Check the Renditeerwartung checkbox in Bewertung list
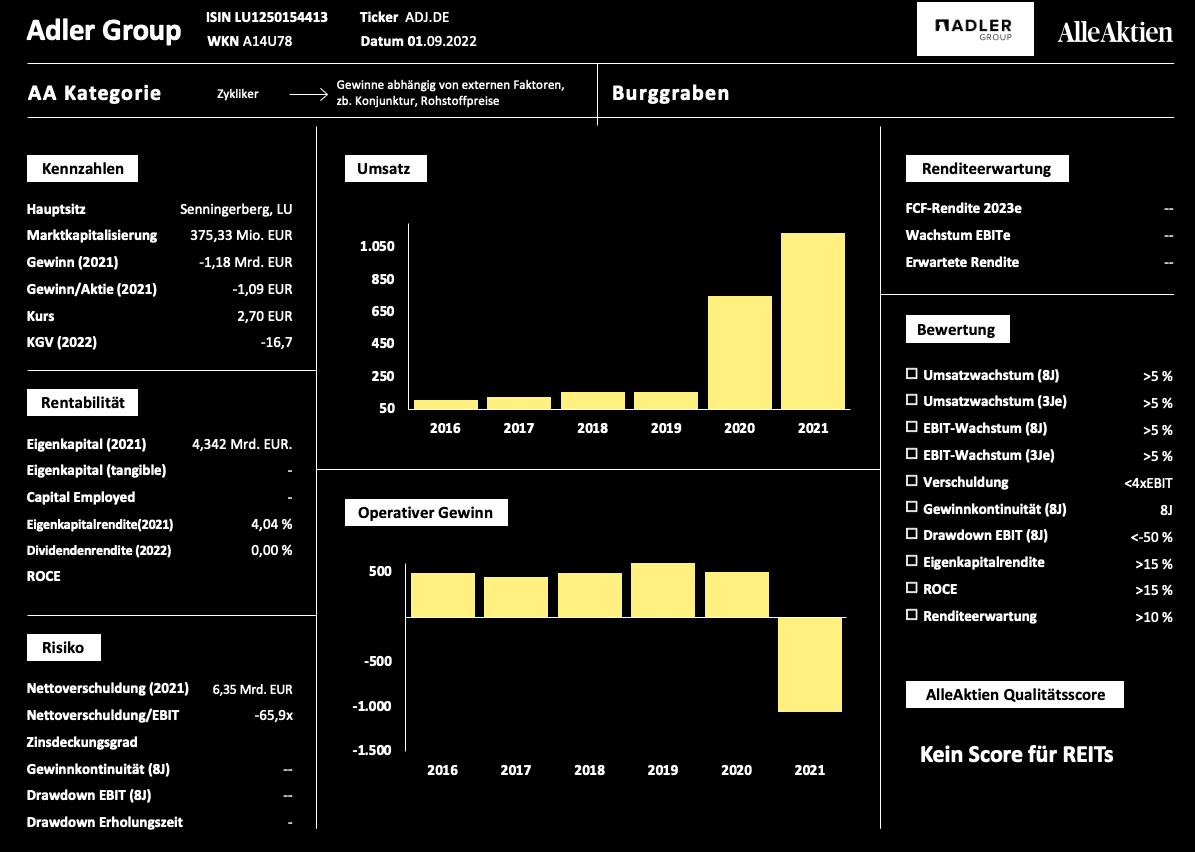Image resolution: width=1195 pixels, height=852 pixels. coord(911,614)
